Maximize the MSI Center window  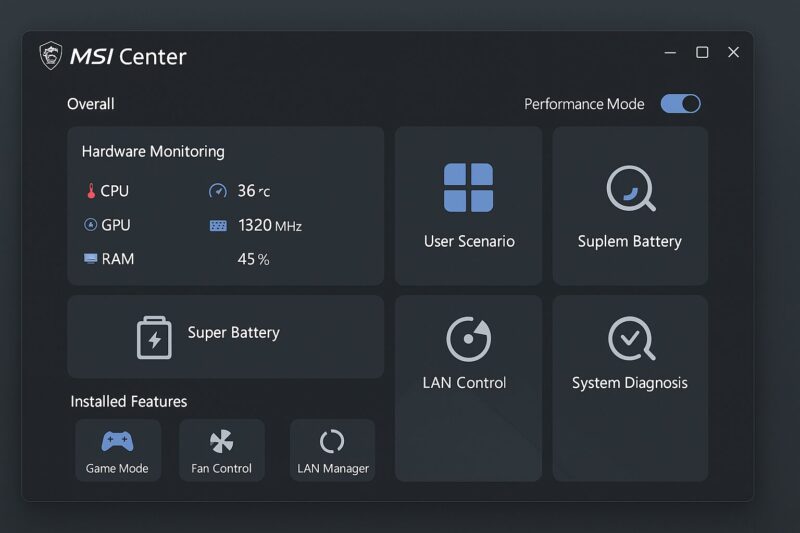point(702,52)
